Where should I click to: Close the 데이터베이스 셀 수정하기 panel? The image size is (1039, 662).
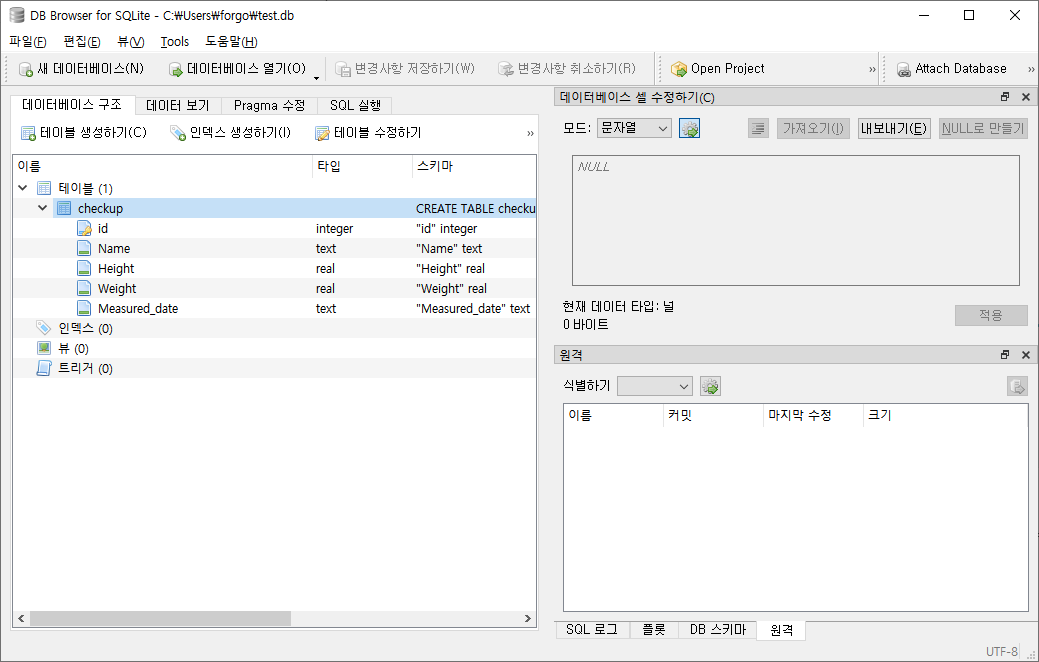click(1026, 97)
